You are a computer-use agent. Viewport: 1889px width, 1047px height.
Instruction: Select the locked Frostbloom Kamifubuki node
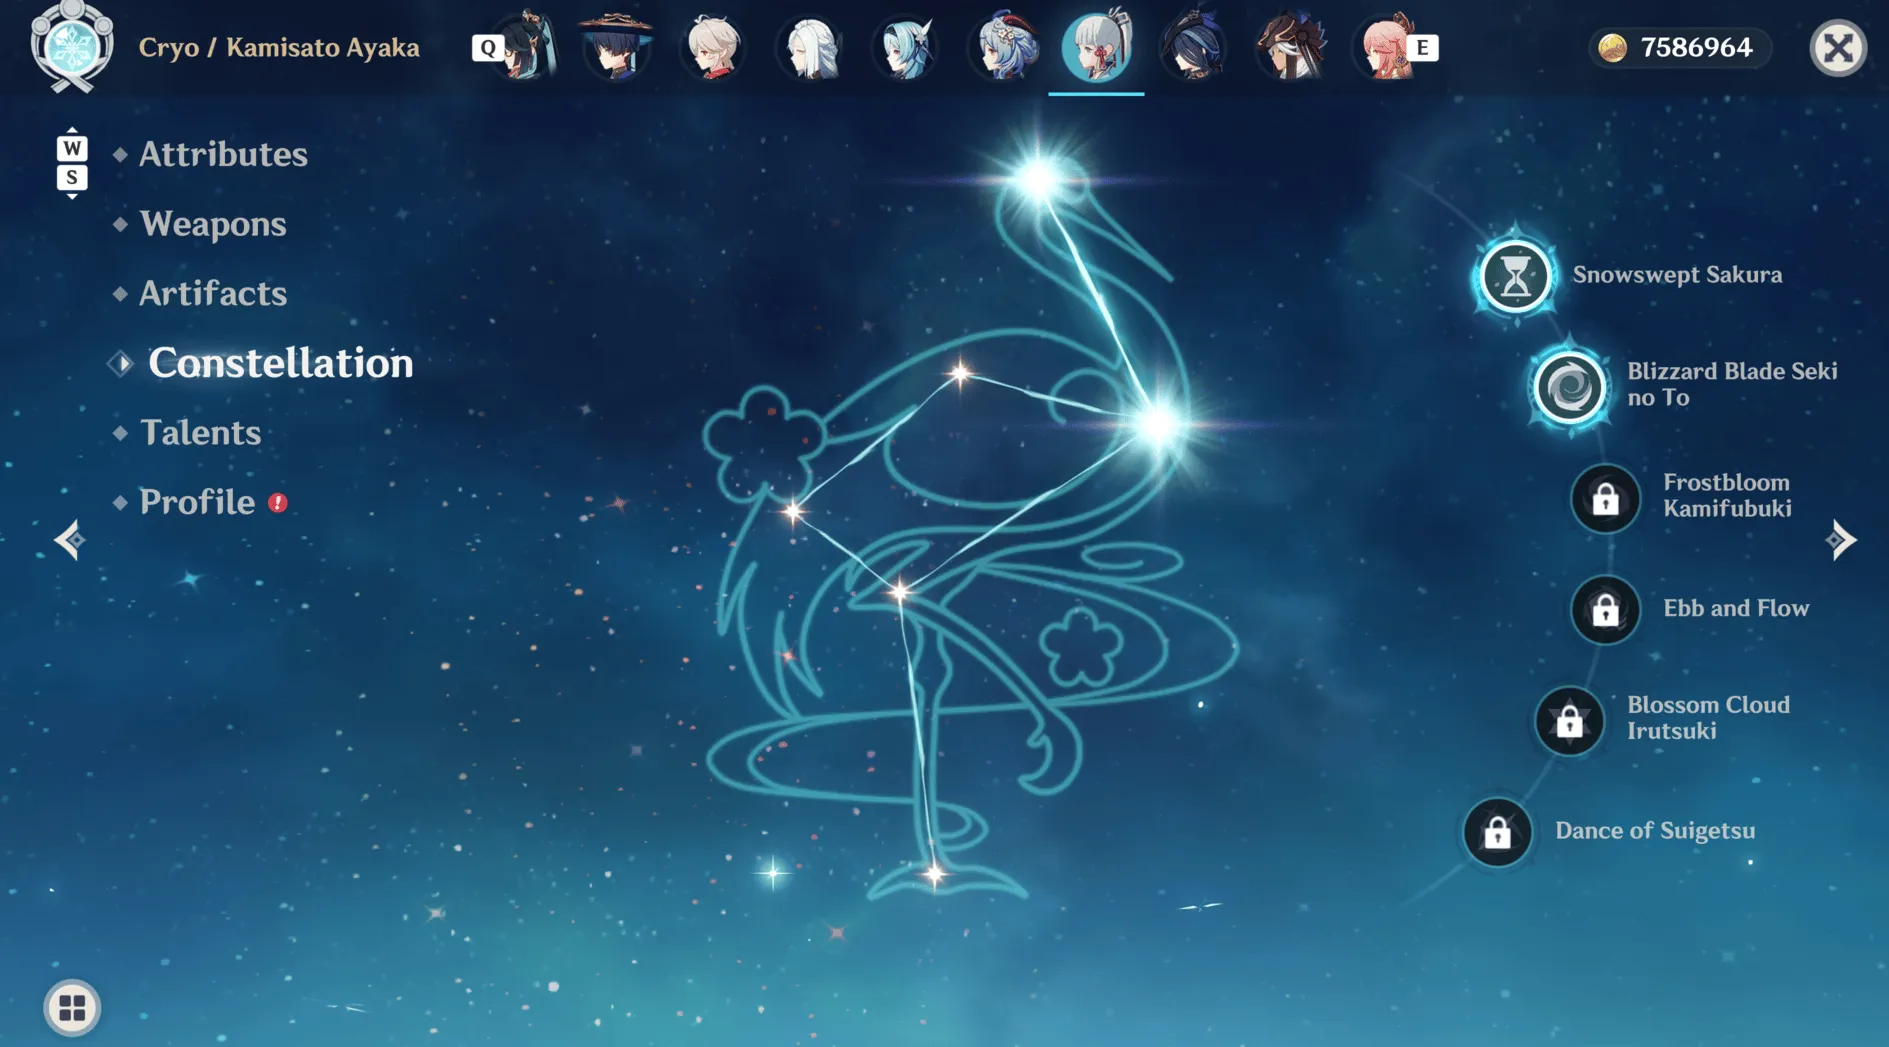tap(1605, 498)
